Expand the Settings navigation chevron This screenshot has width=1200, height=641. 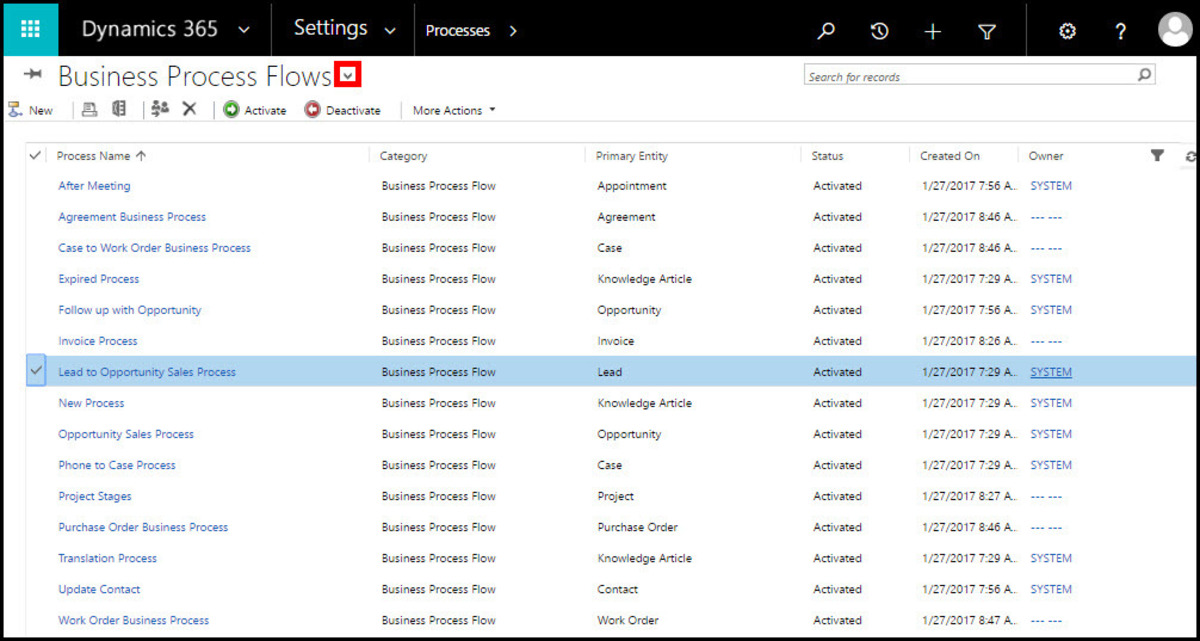tap(391, 31)
